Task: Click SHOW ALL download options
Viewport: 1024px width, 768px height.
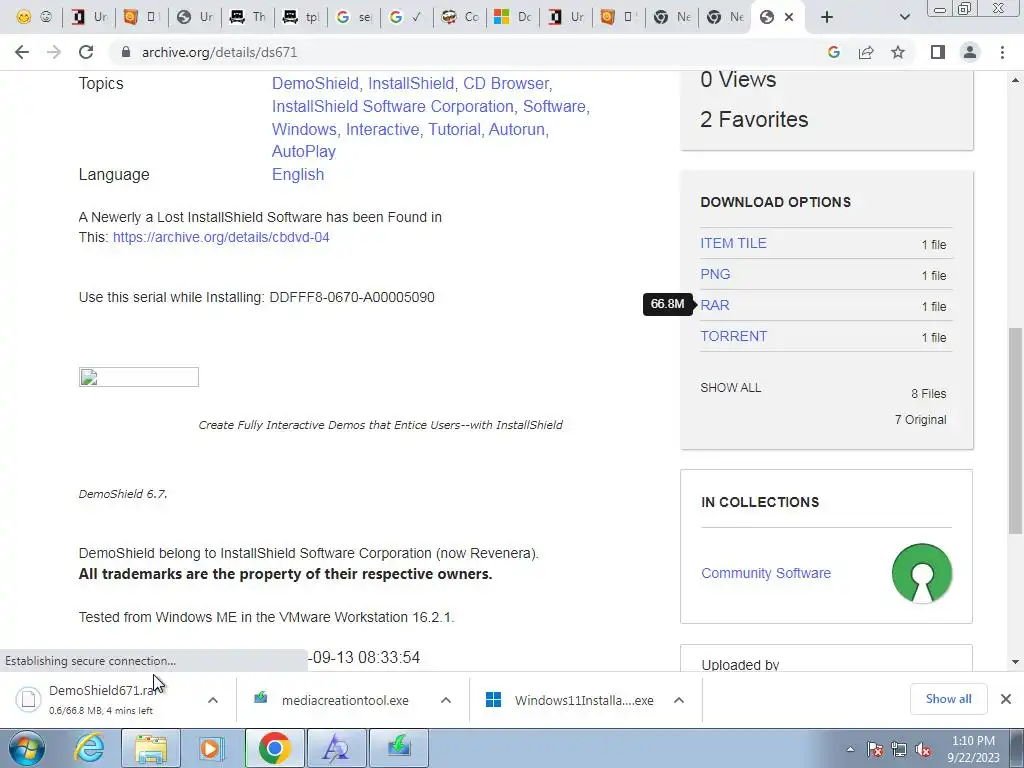Action: [x=730, y=388]
